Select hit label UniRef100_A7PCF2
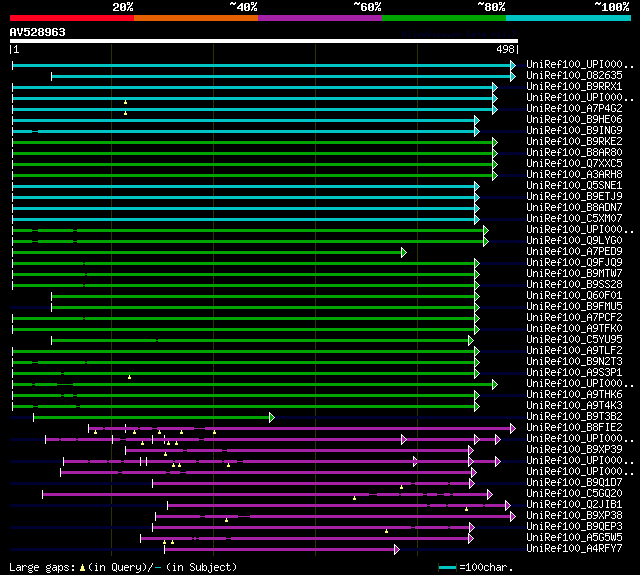Image resolution: width=640 pixels, height=575 pixels. click(574, 318)
